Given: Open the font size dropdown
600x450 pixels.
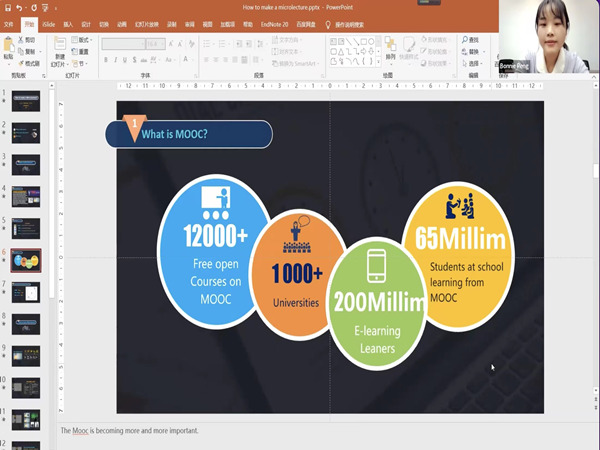Looking at the screenshot, I should point(160,43).
